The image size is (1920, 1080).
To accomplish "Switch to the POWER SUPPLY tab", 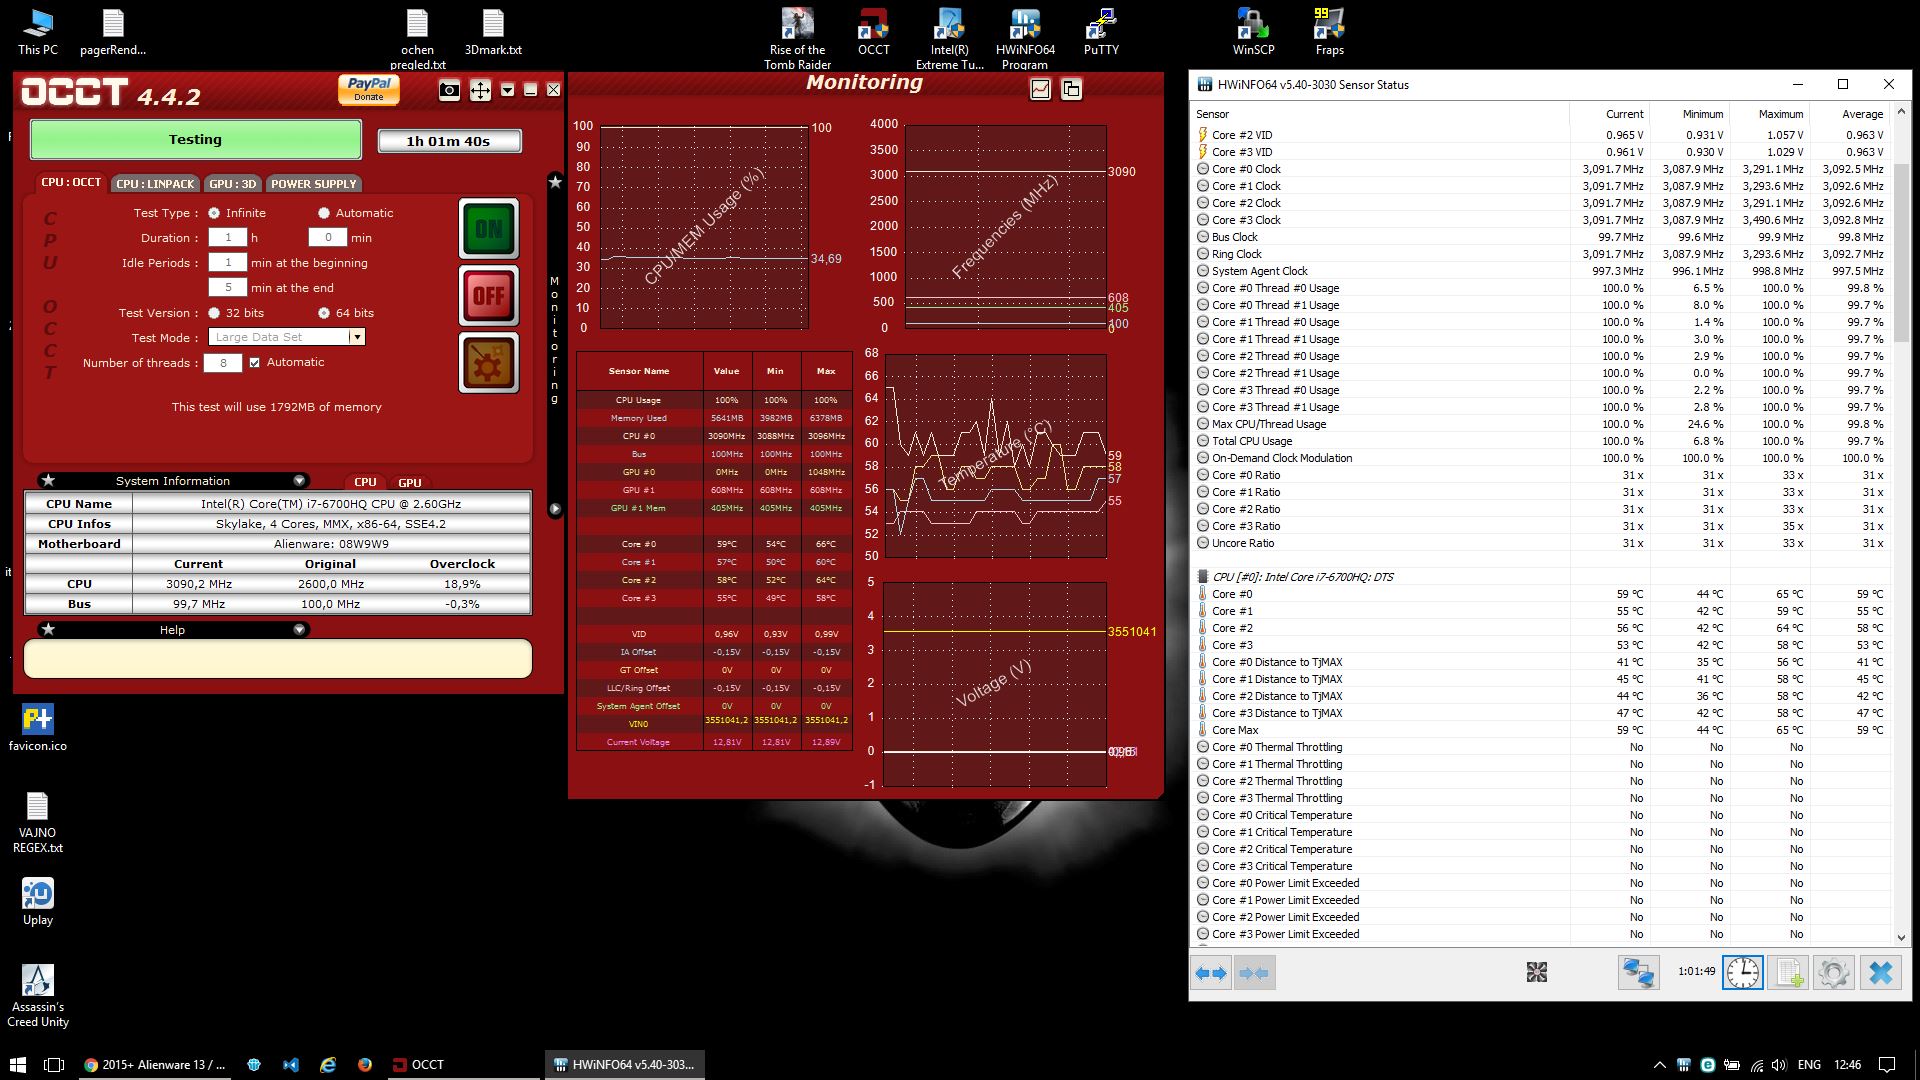I will click(x=313, y=184).
